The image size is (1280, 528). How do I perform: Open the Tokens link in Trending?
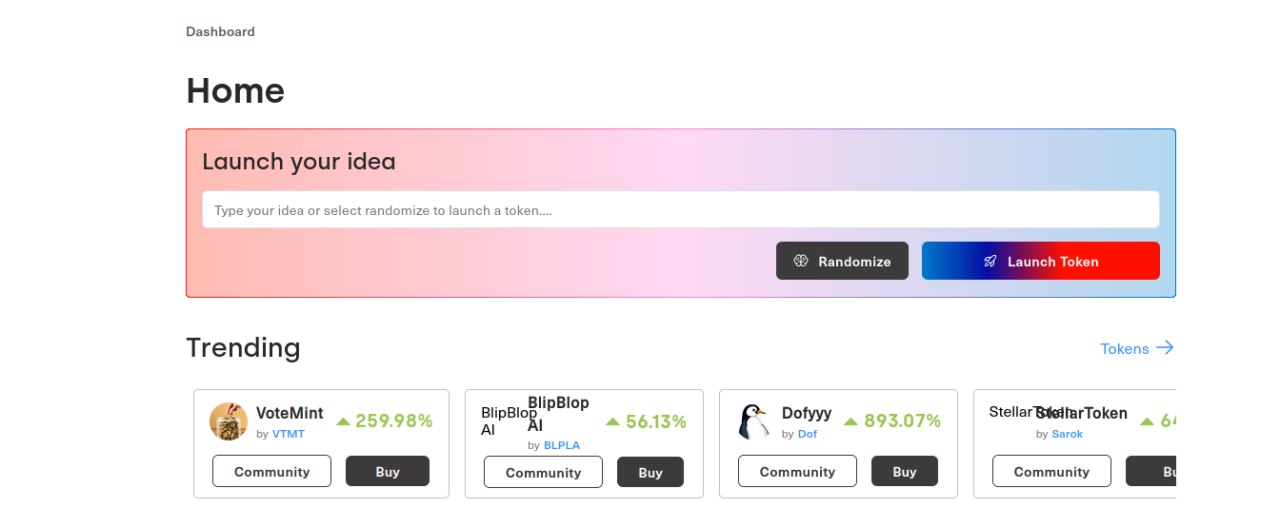(1137, 348)
